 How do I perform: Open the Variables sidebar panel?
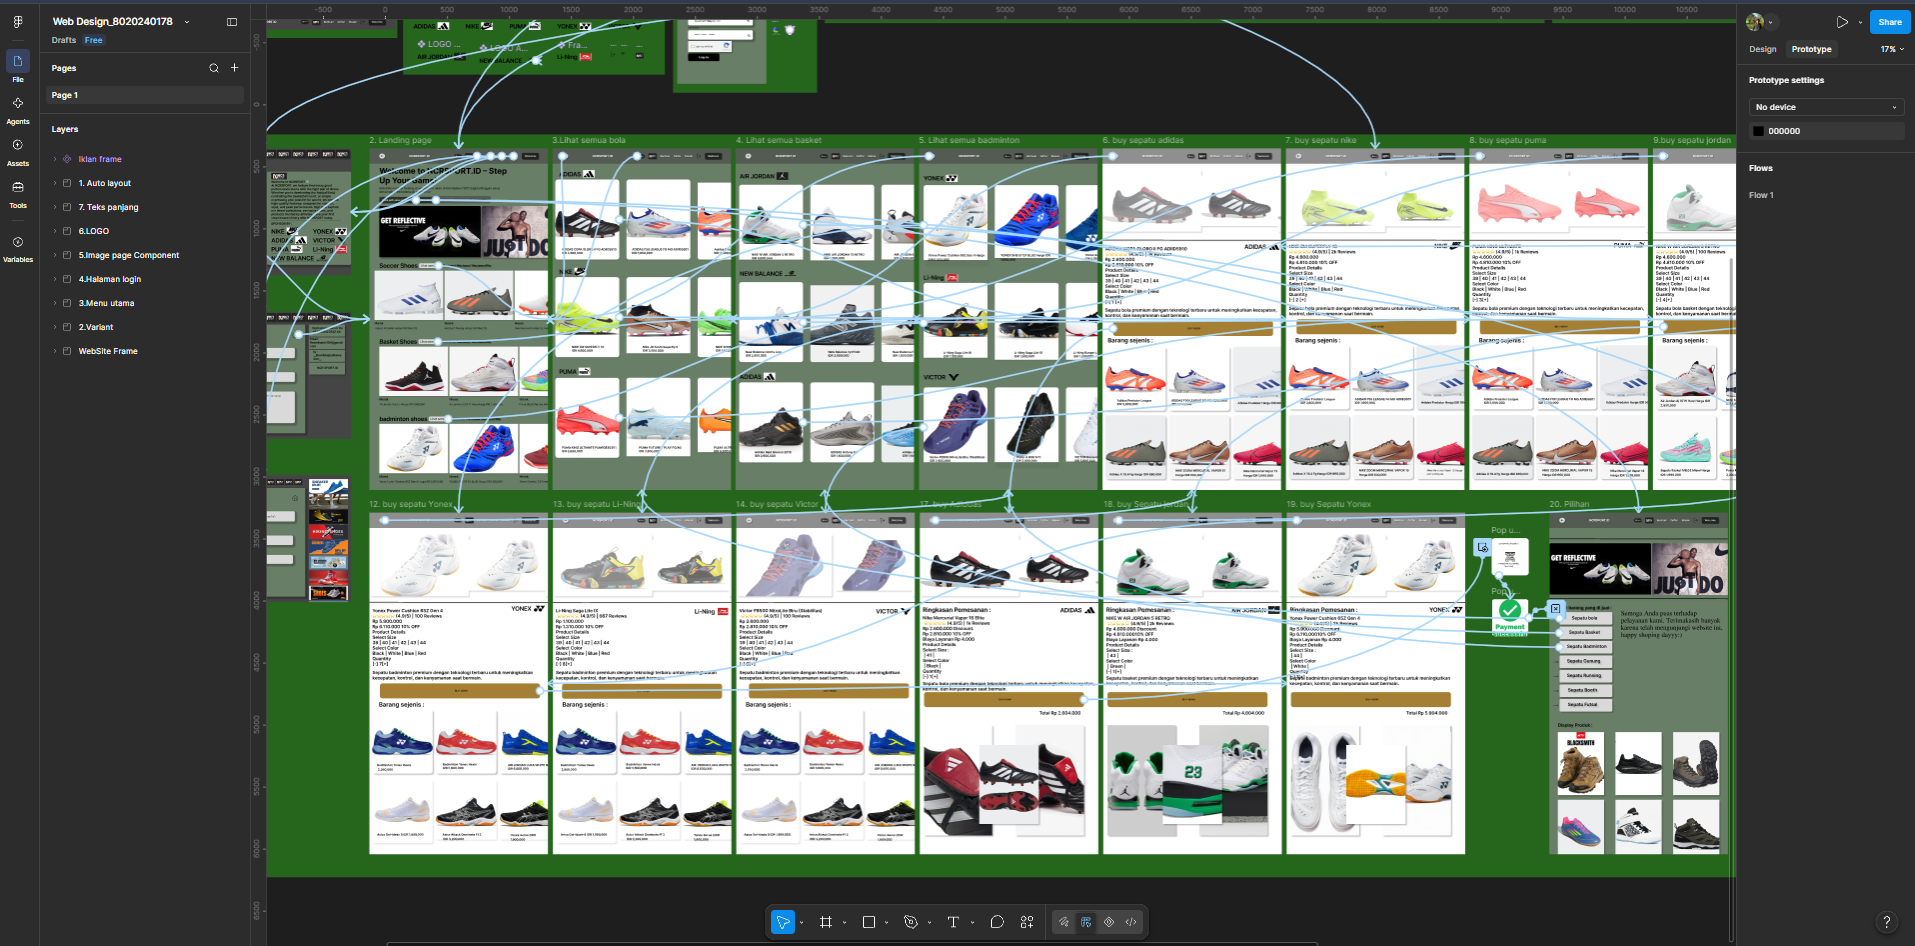pos(18,248)
